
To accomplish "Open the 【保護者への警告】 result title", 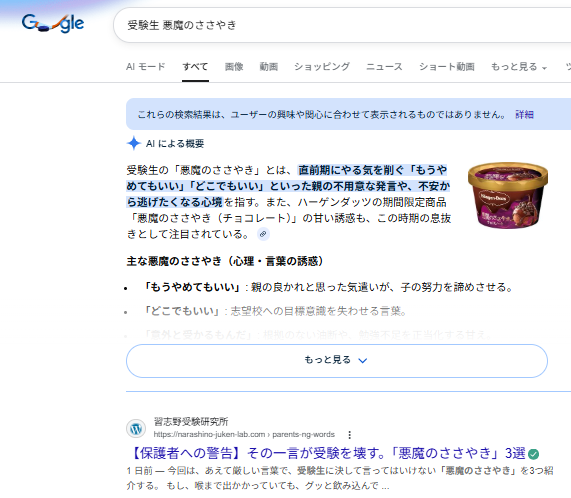I will click(x=327, y=454).
